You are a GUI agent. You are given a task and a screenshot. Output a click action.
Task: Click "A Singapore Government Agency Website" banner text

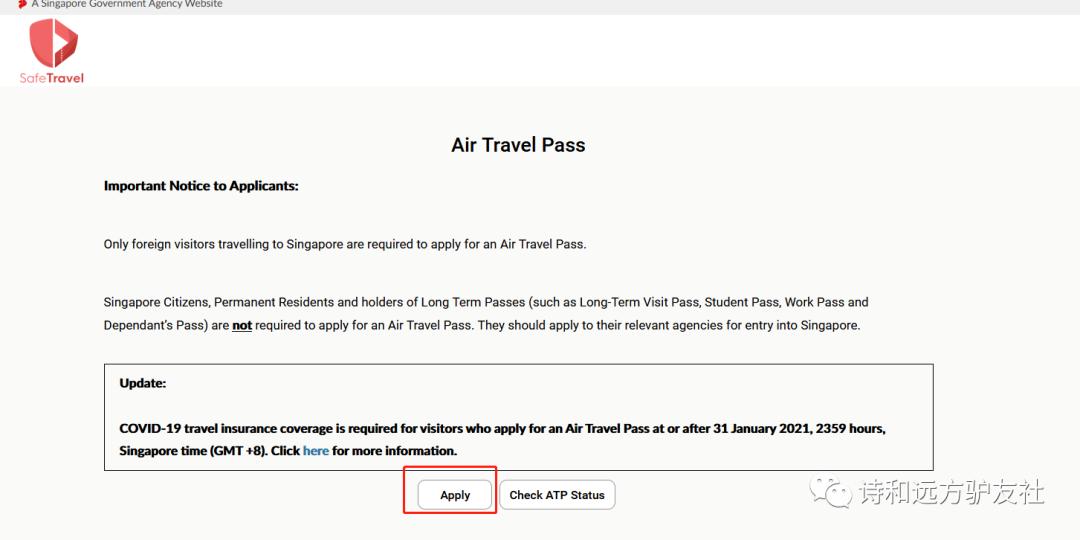click(x=127, y=4)
